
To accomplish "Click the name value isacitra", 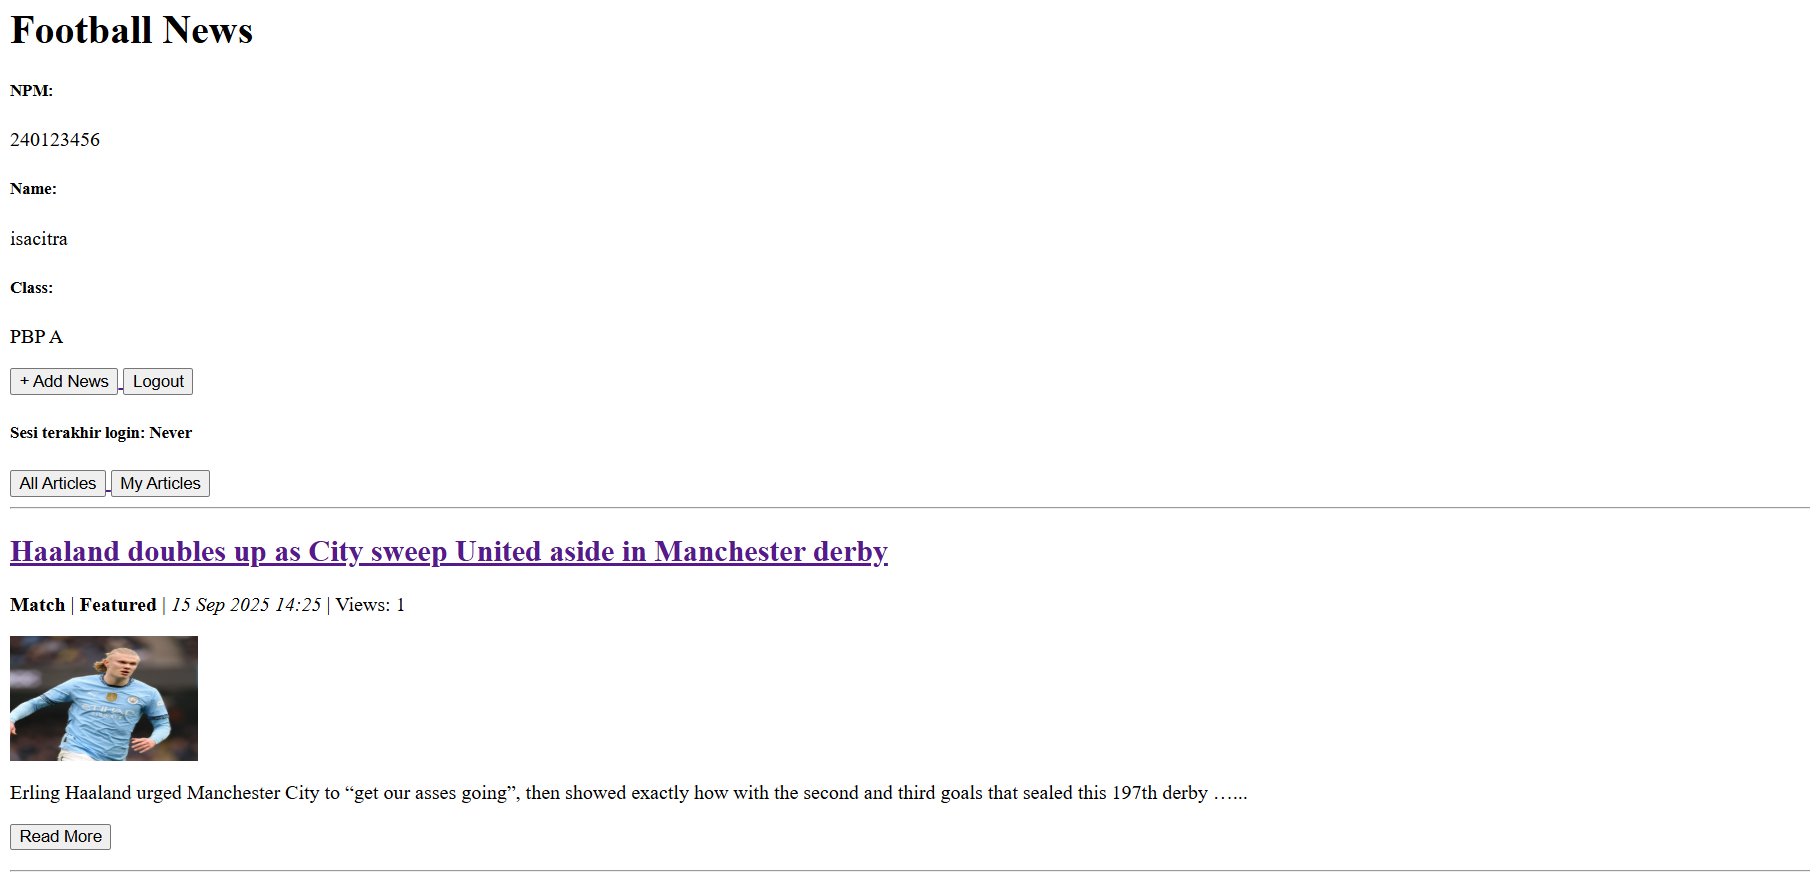I will tap(39, 239).
